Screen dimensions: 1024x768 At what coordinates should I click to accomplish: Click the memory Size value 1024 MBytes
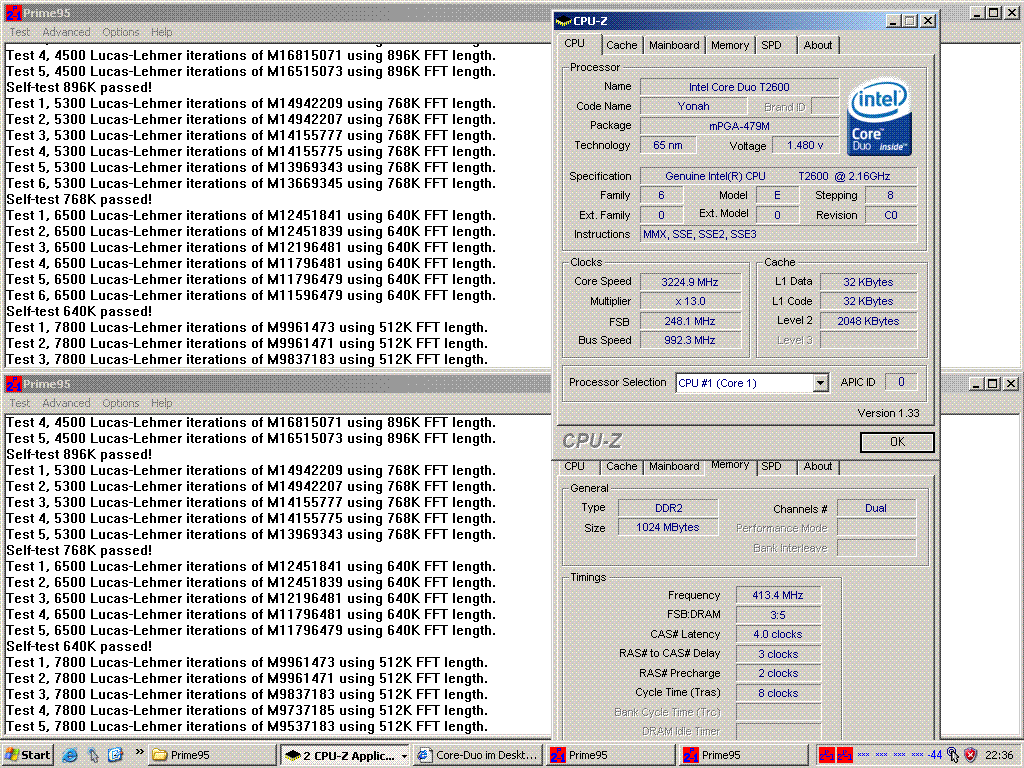click(668, 527)
